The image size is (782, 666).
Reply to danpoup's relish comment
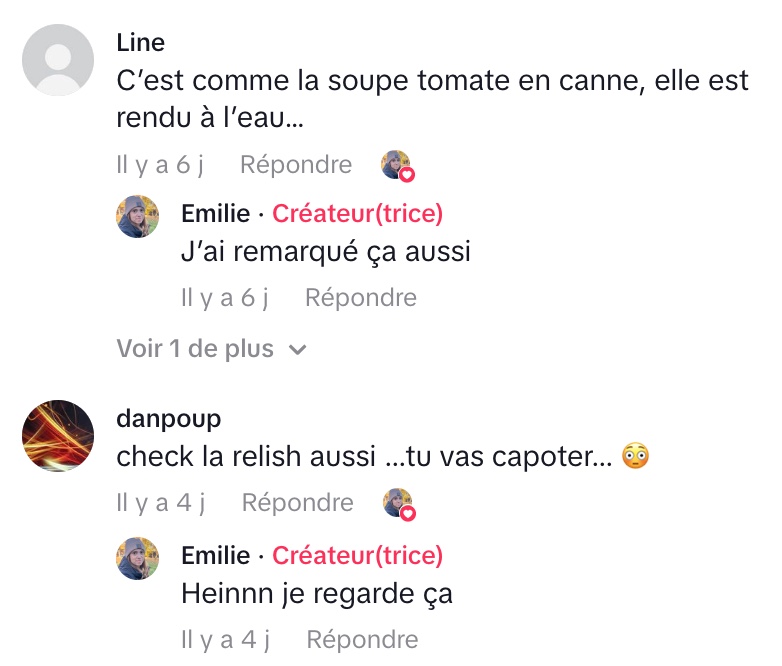(x=297, y=503)
